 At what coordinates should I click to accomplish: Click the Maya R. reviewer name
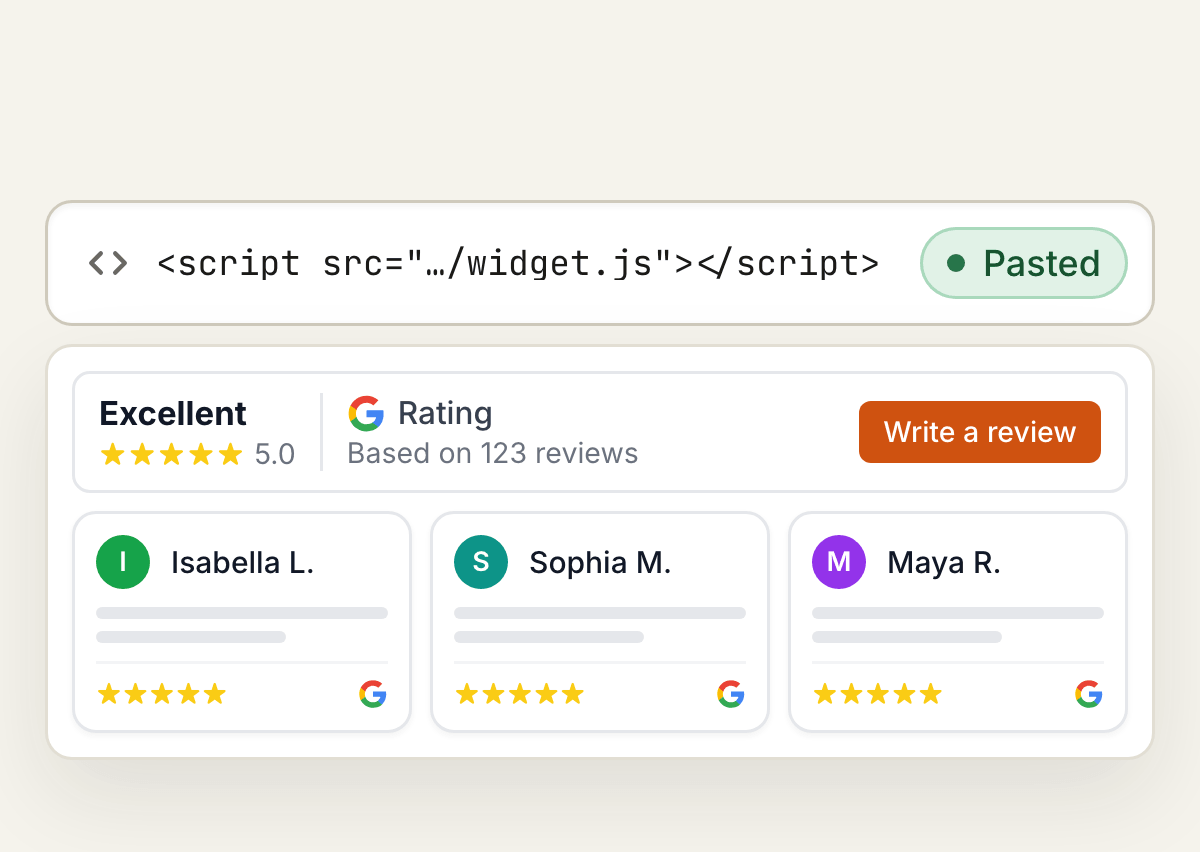[944, 562]
